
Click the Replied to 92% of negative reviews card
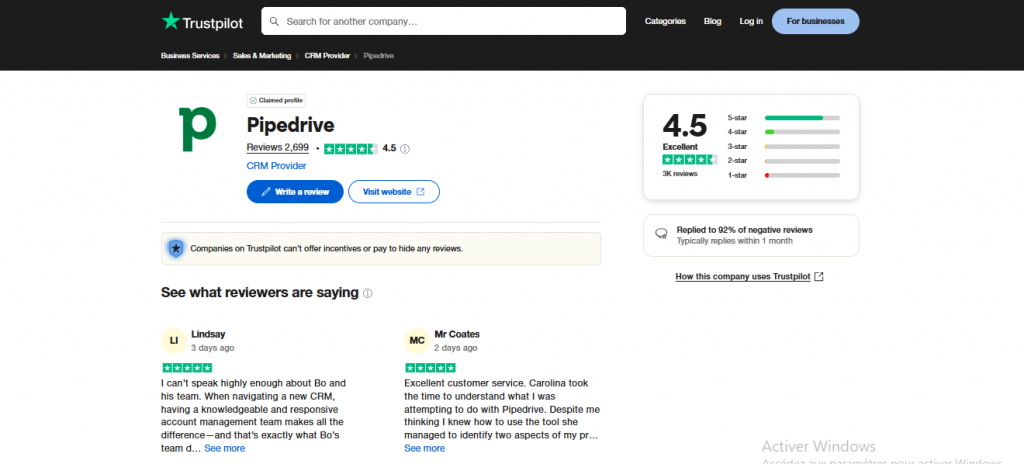click(751, 235)
